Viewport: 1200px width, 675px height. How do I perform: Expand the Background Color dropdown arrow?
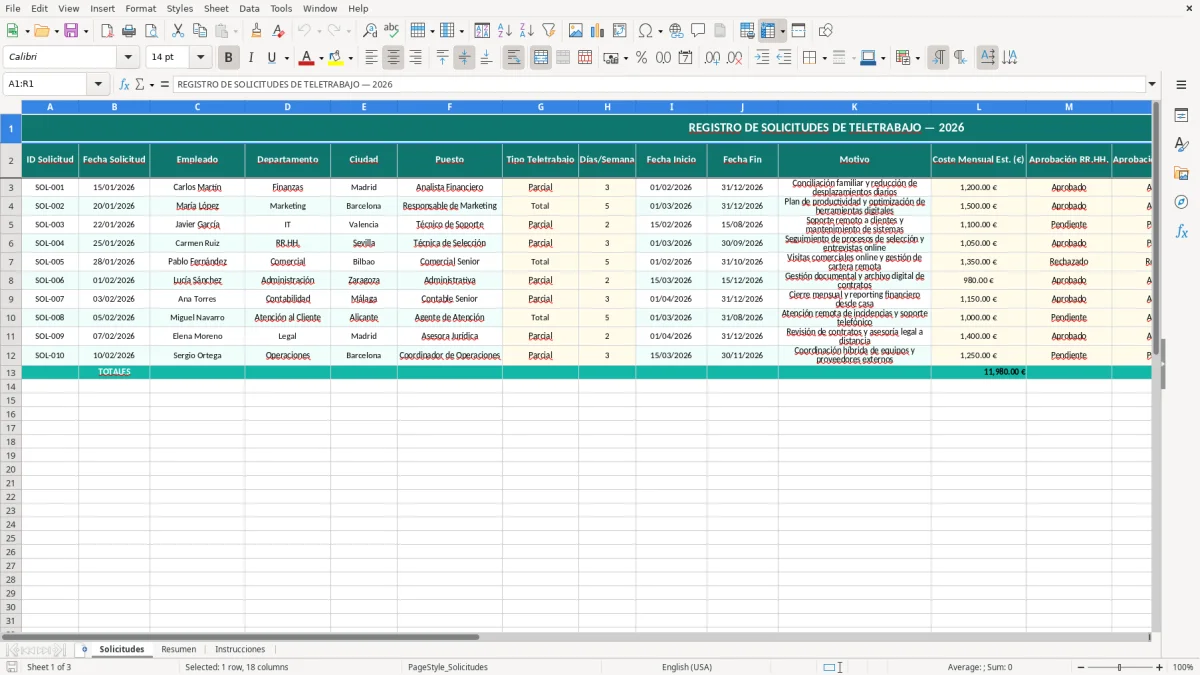click(350, 58)
